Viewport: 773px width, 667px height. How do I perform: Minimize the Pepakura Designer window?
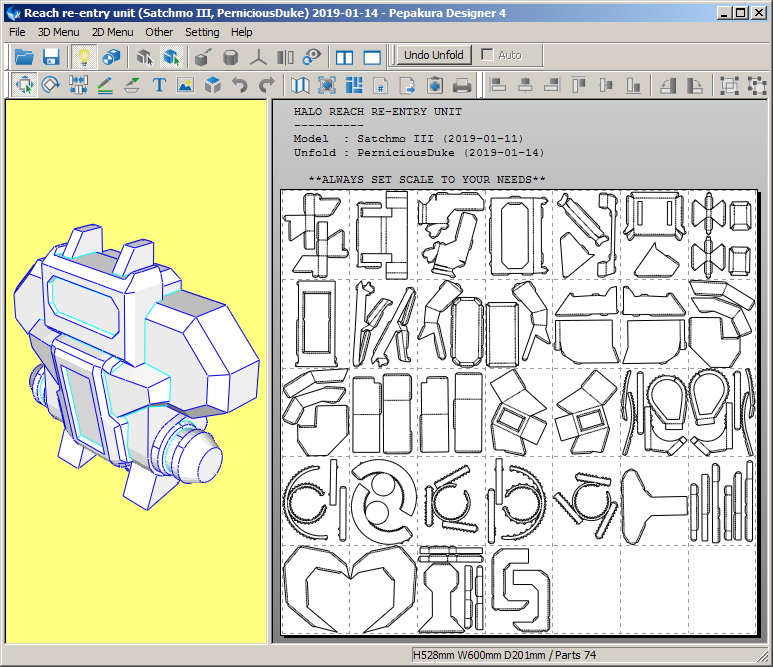724,13
